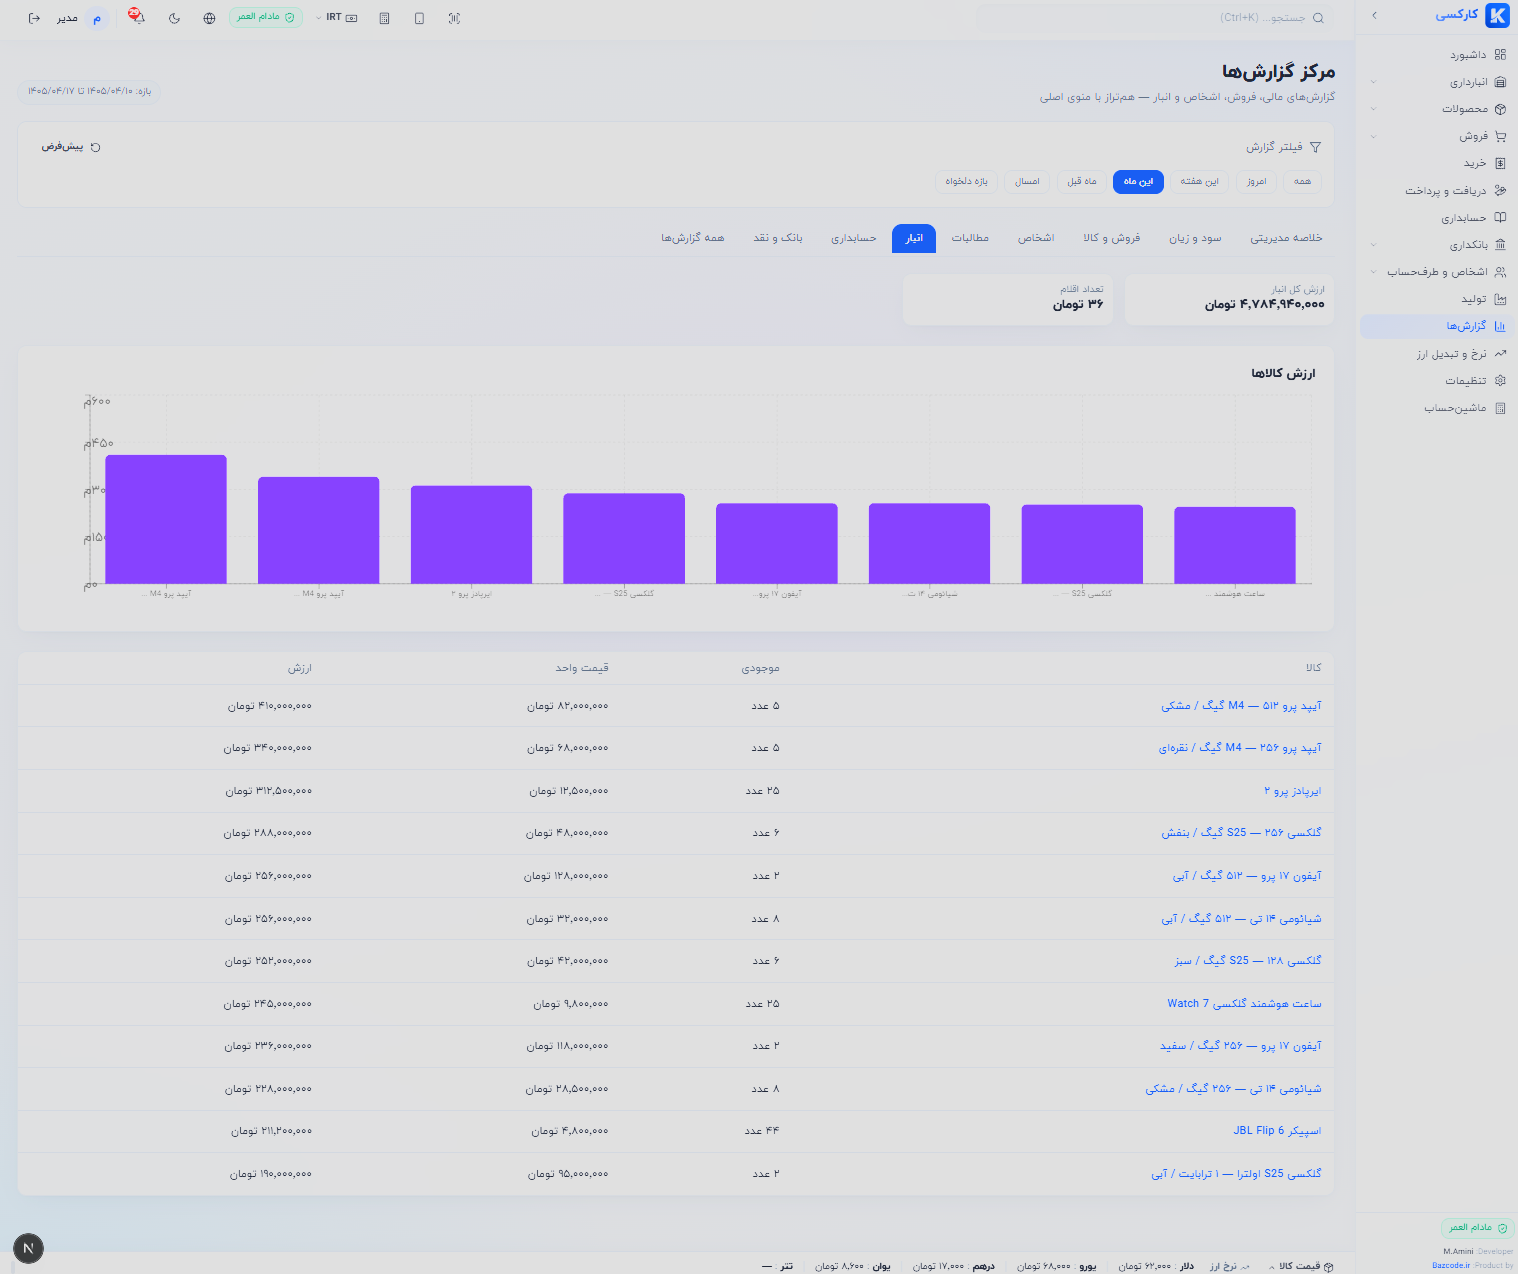
Task: Switch to همه گزارش‌ها tab
Action: coord(692,238)
